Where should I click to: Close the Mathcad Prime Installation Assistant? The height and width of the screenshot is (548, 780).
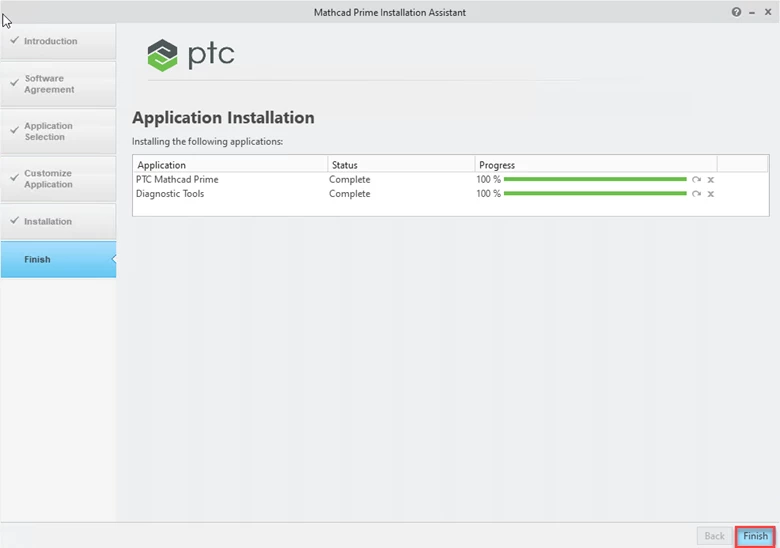768,12
